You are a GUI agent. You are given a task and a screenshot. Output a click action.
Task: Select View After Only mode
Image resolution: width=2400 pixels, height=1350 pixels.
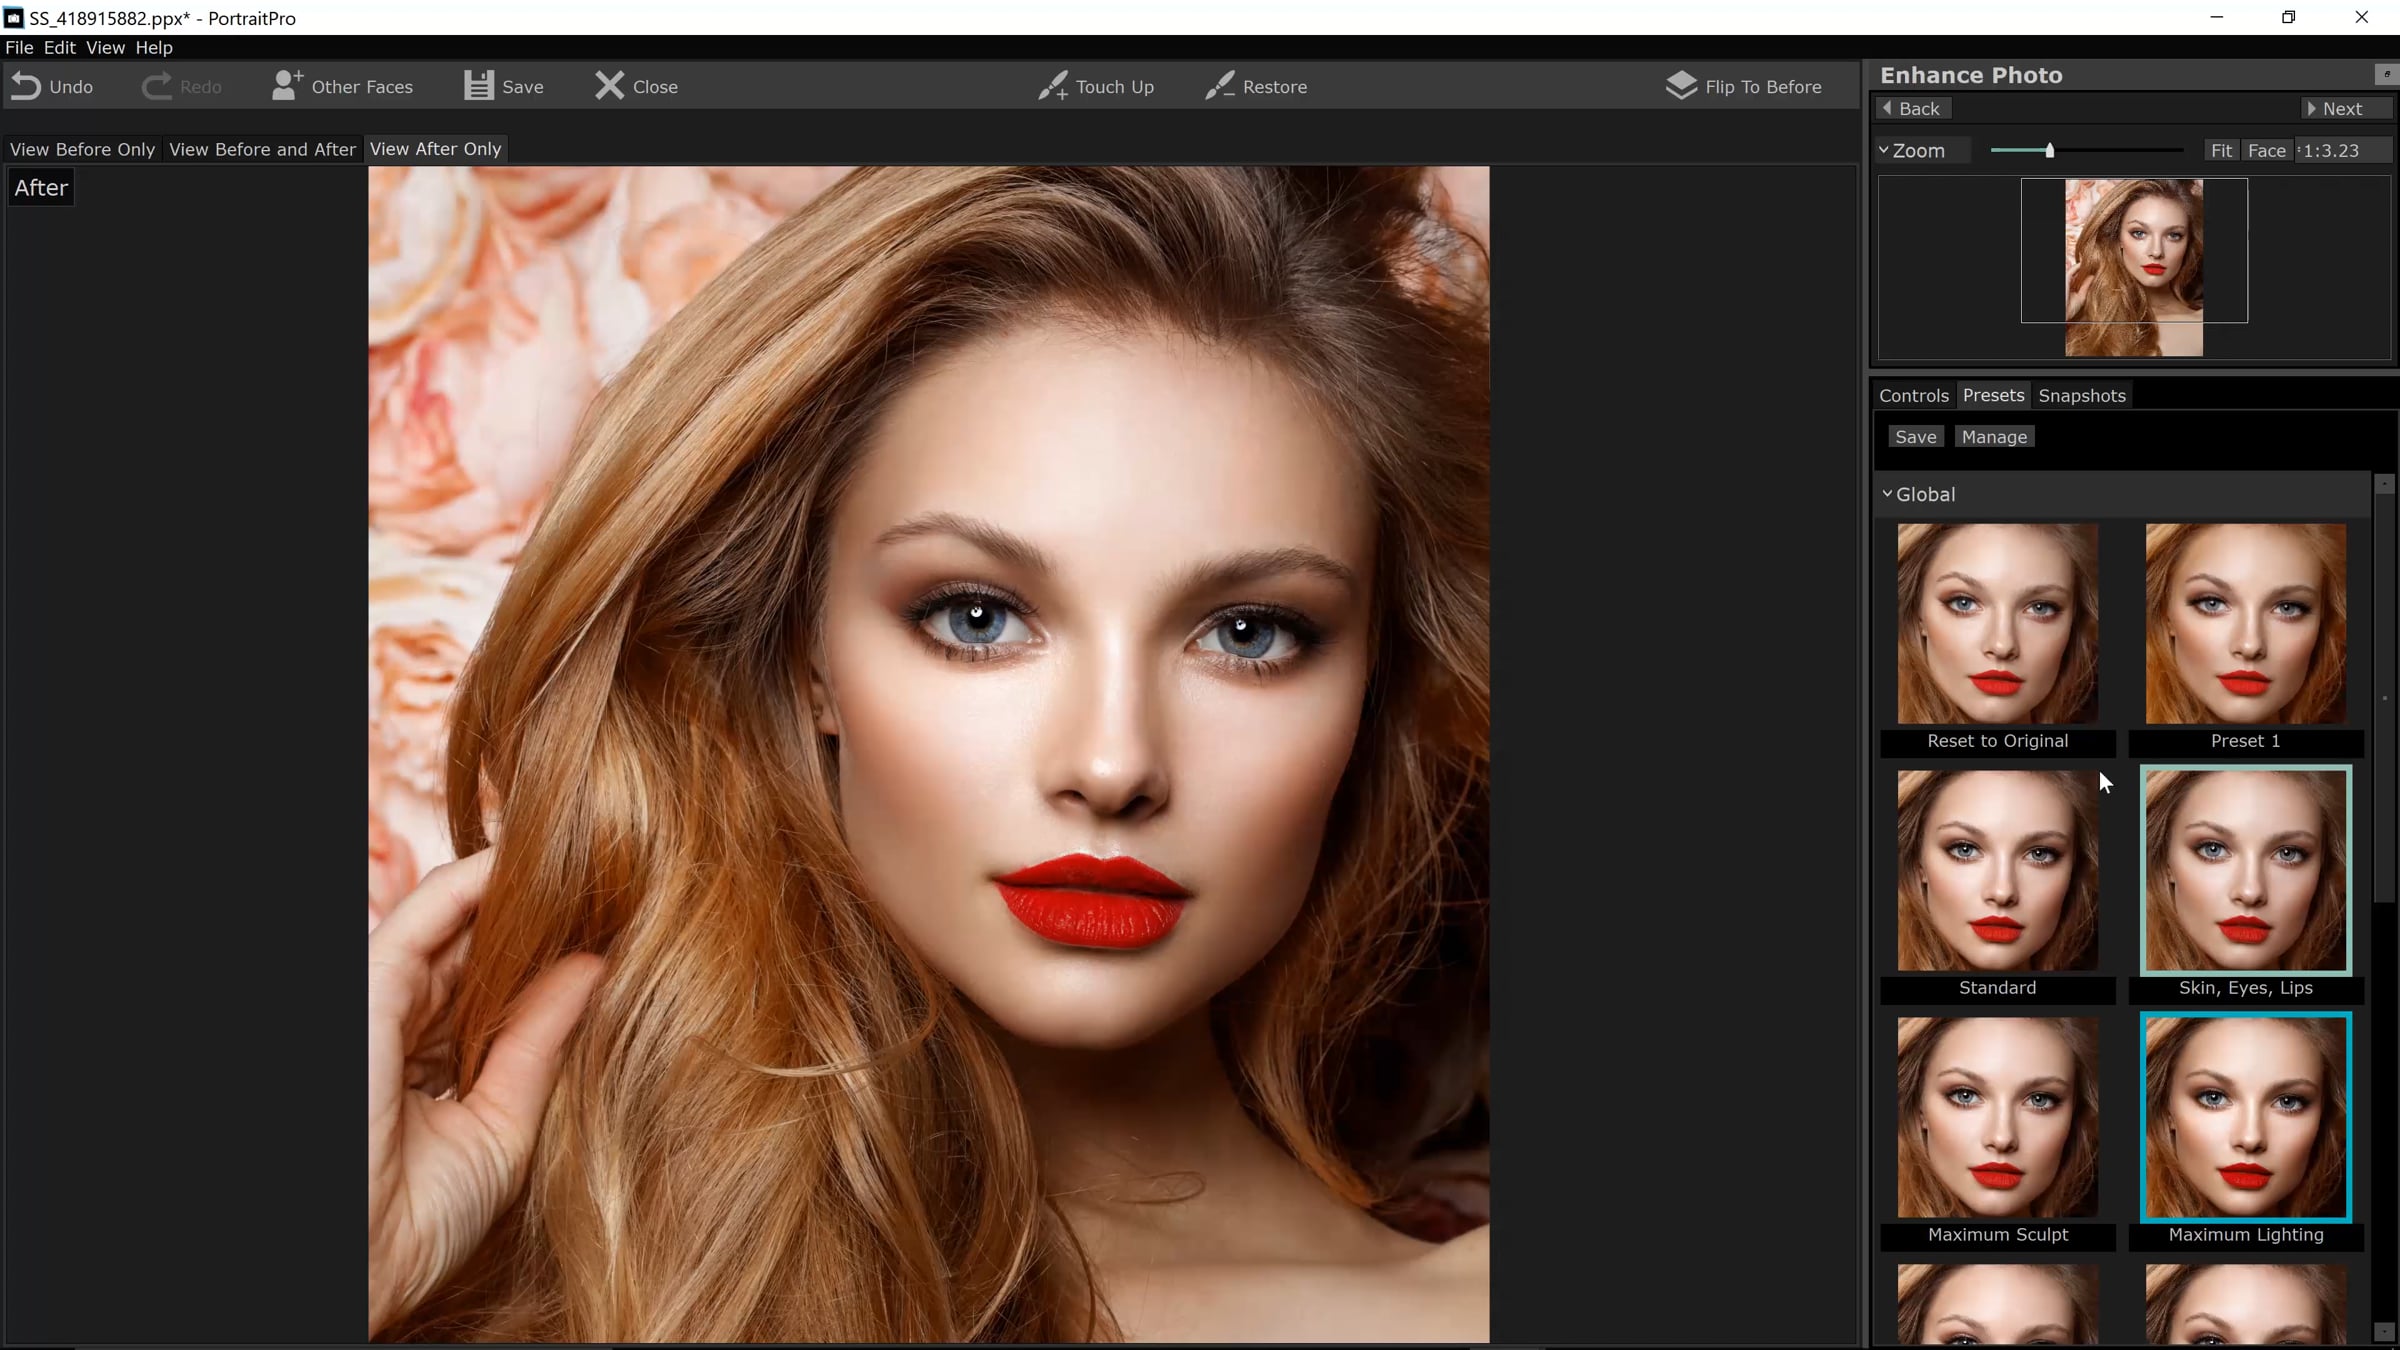click(435, 149)
